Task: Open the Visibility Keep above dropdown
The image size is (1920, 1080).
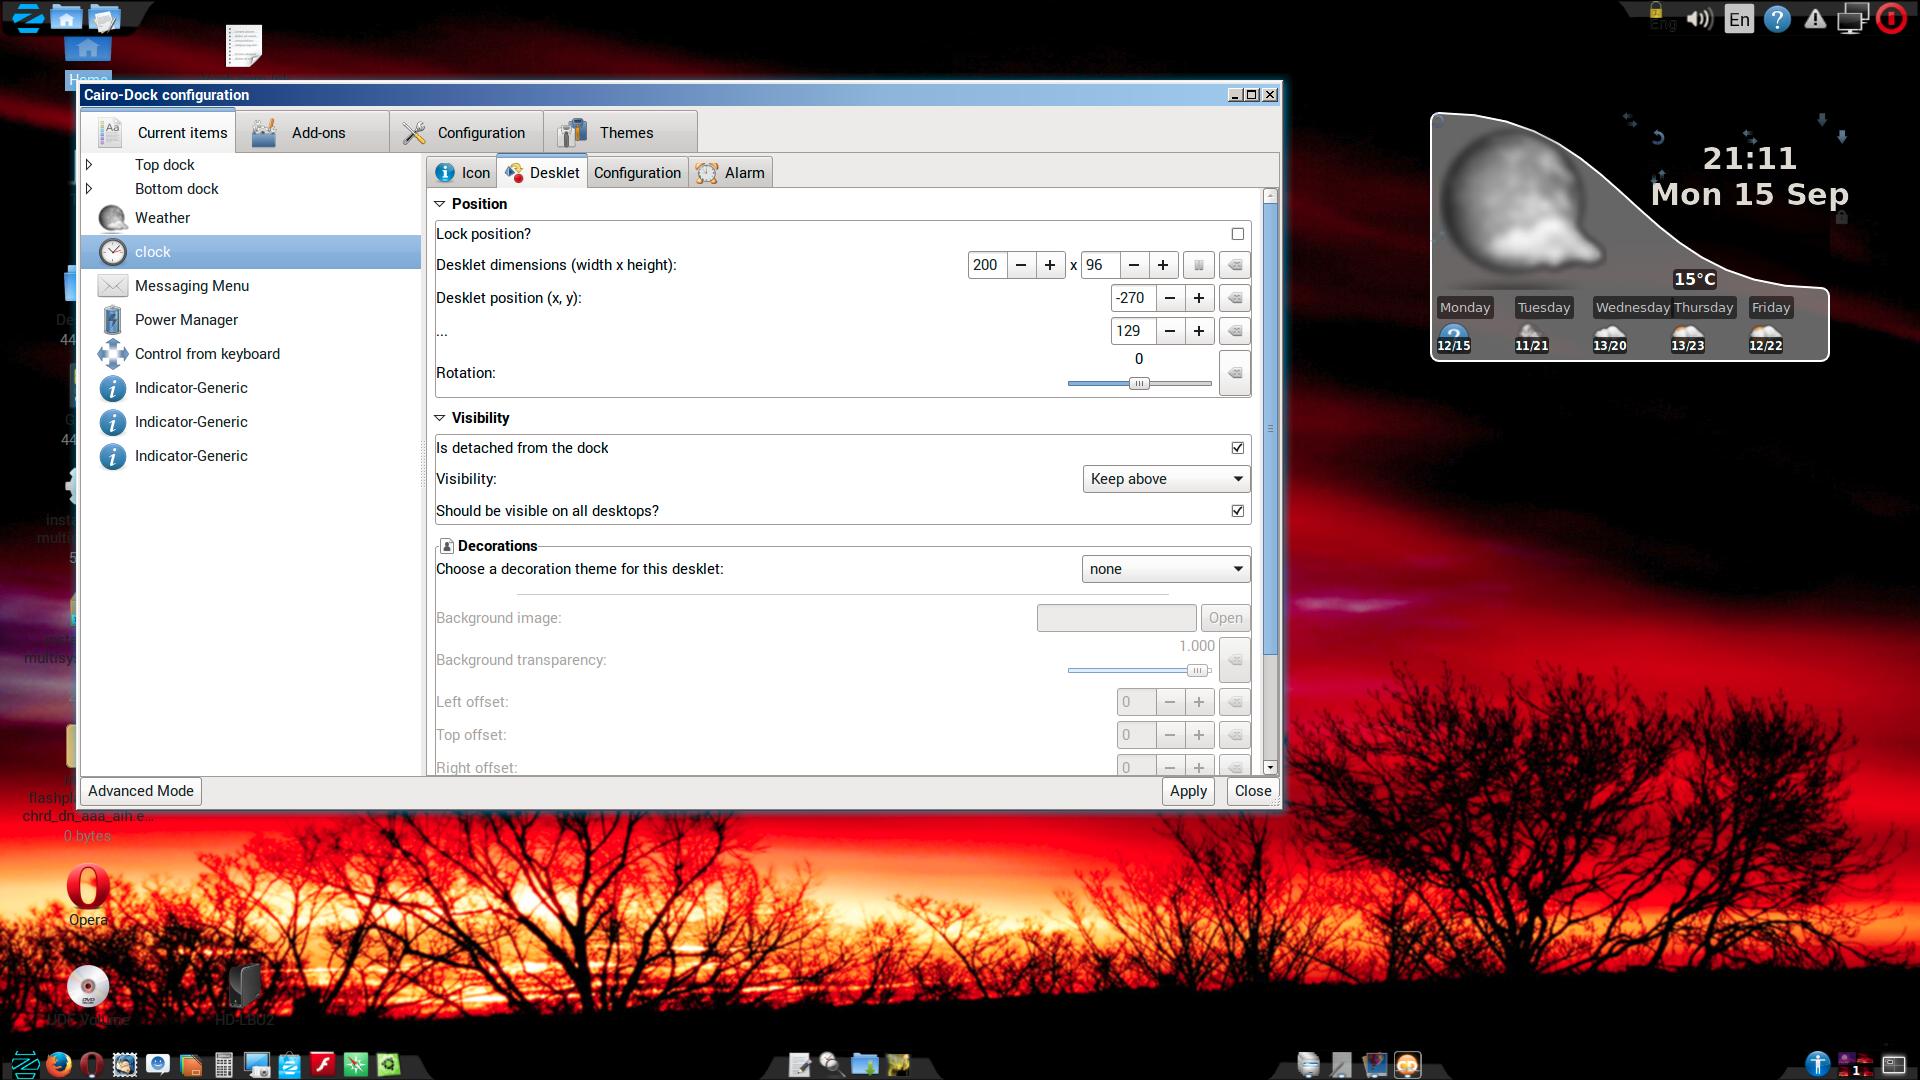Action: point(1166,479)
